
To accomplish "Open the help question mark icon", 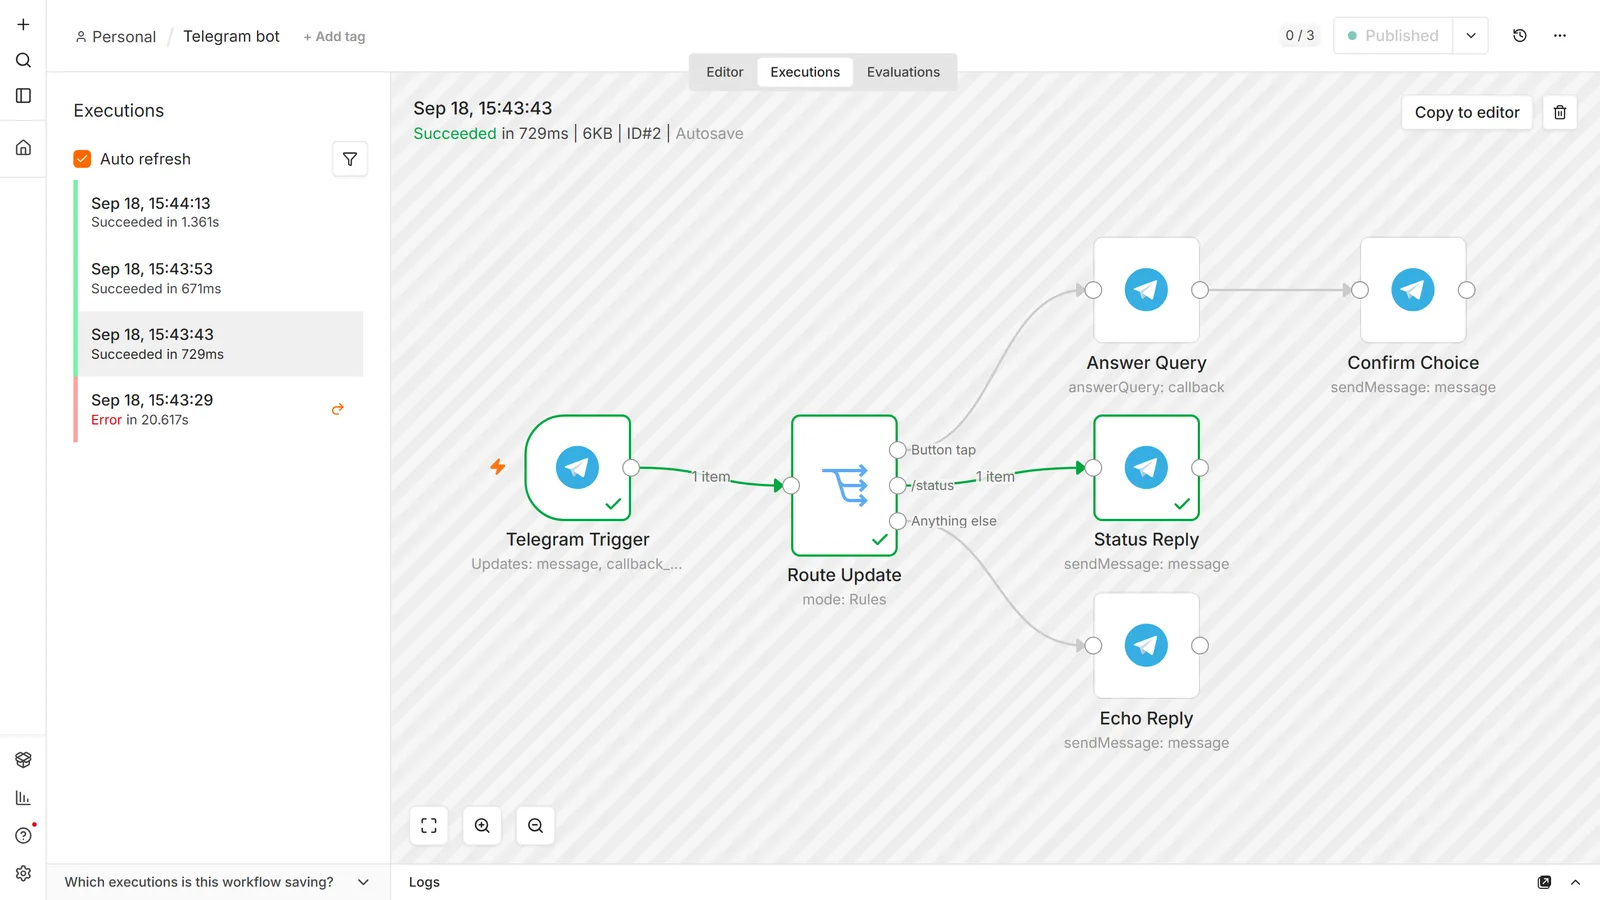I will (23, 836).
